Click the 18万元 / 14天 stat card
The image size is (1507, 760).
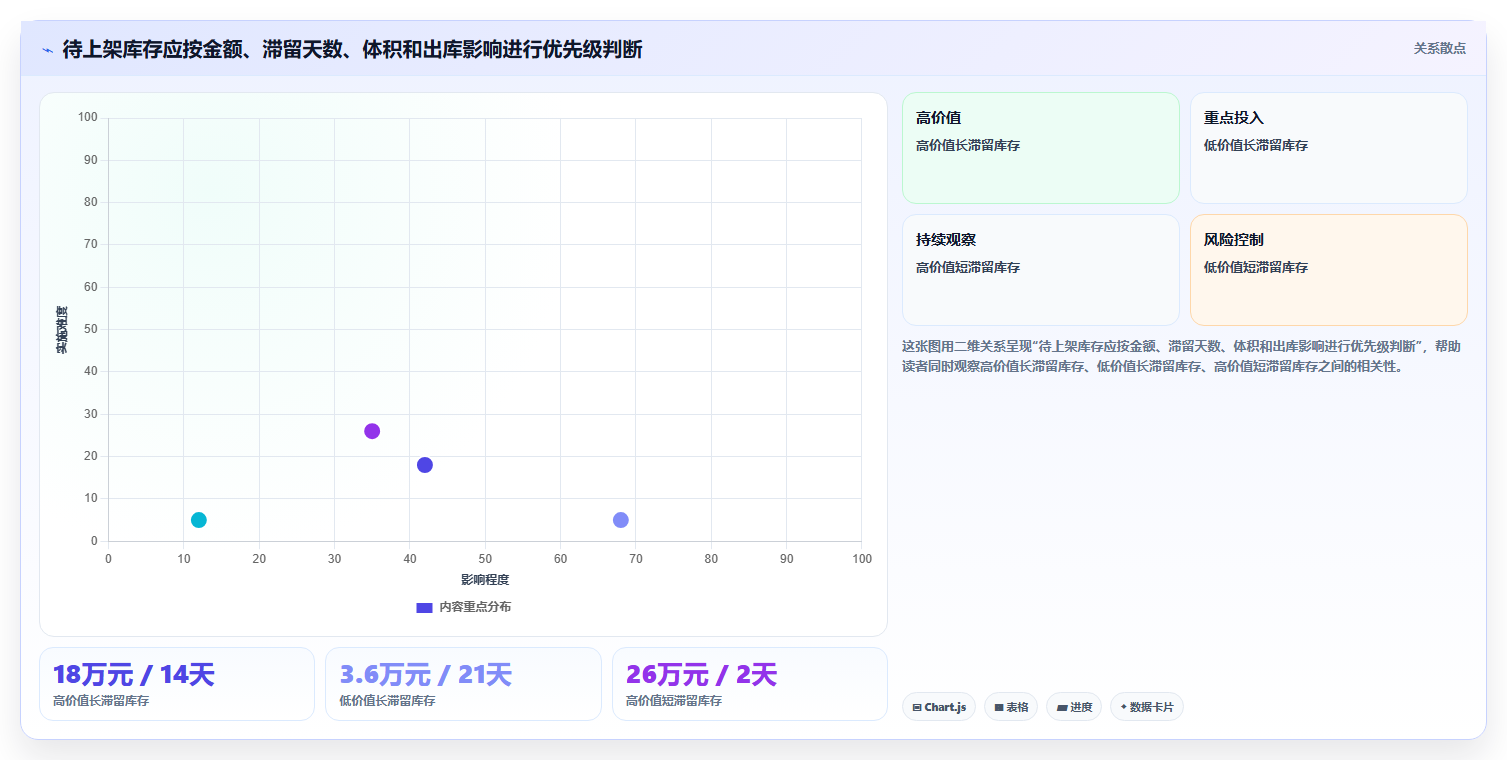(177, 684)
